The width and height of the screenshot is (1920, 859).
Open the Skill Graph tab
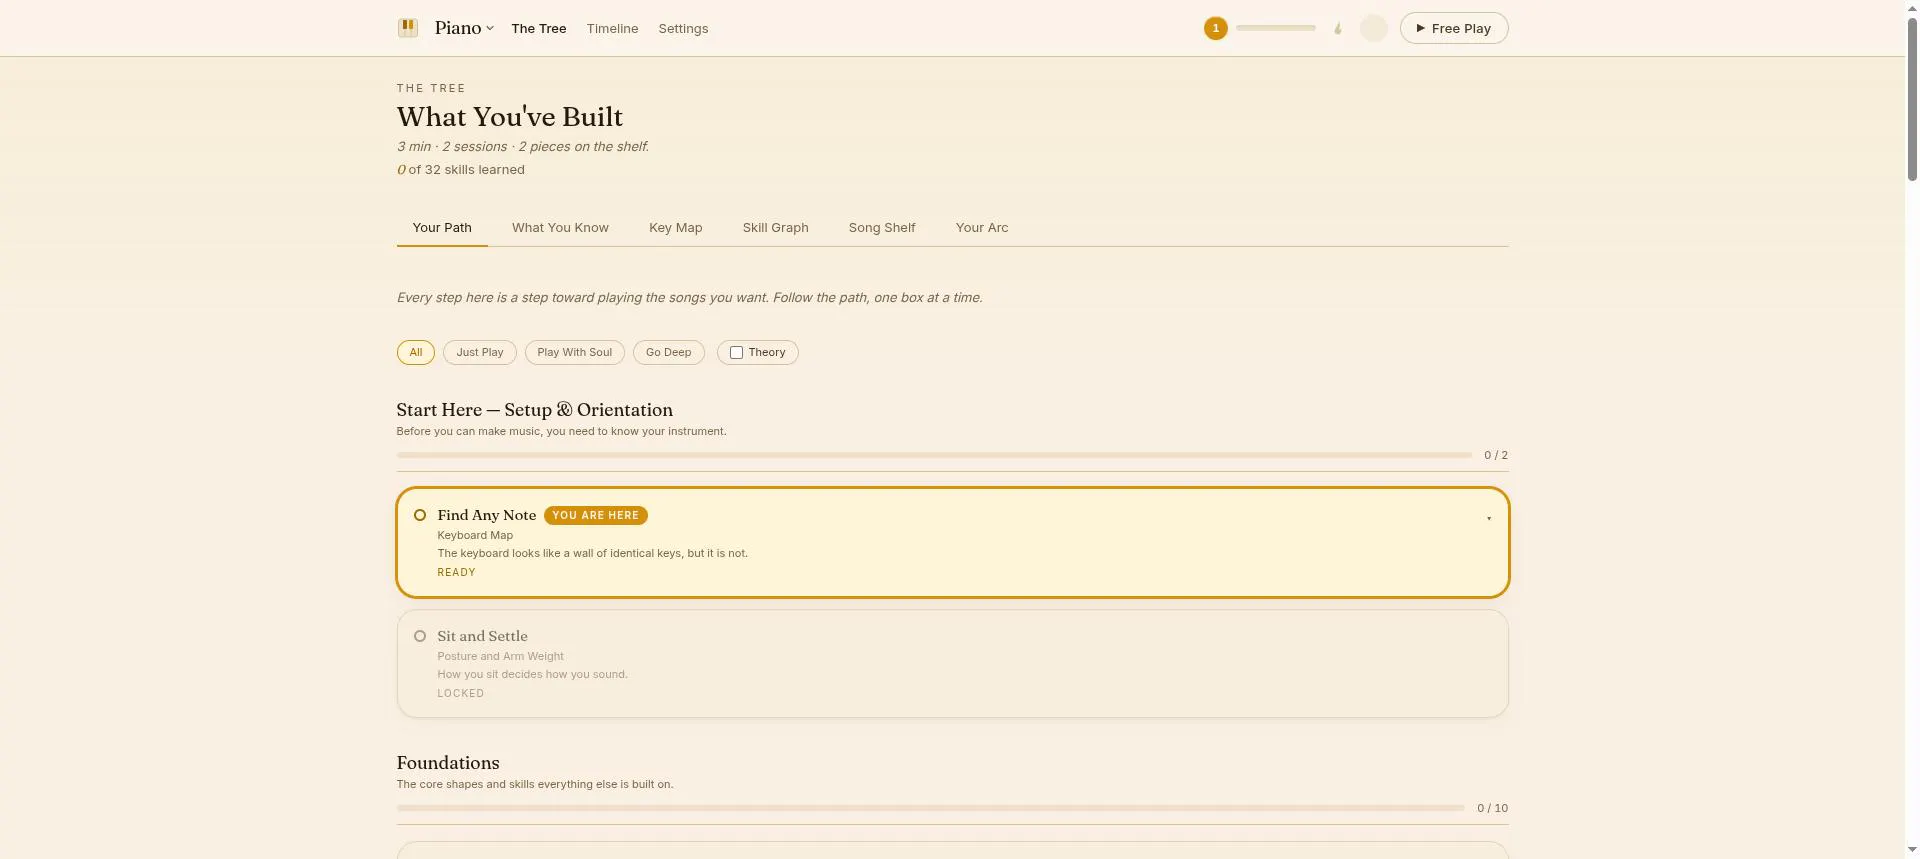[x=775, y=228]
